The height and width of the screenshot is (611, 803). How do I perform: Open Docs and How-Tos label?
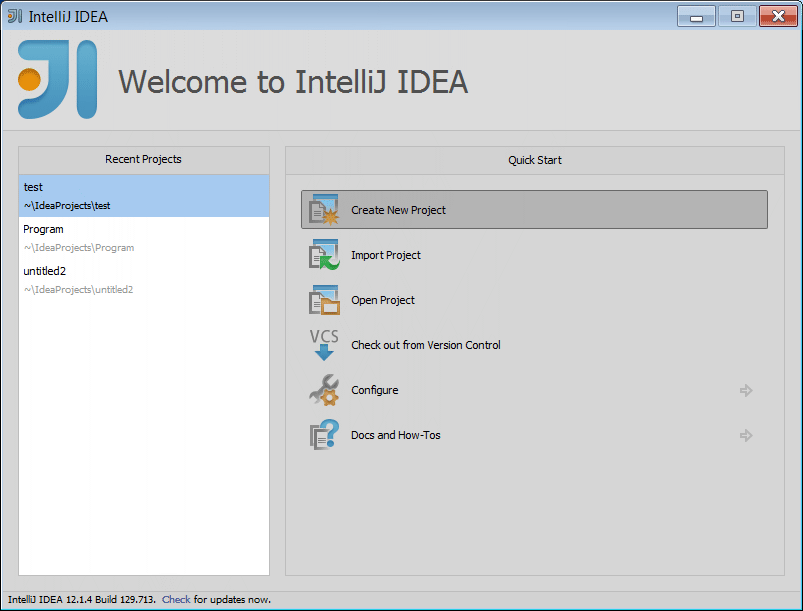(x=395, y=435)
